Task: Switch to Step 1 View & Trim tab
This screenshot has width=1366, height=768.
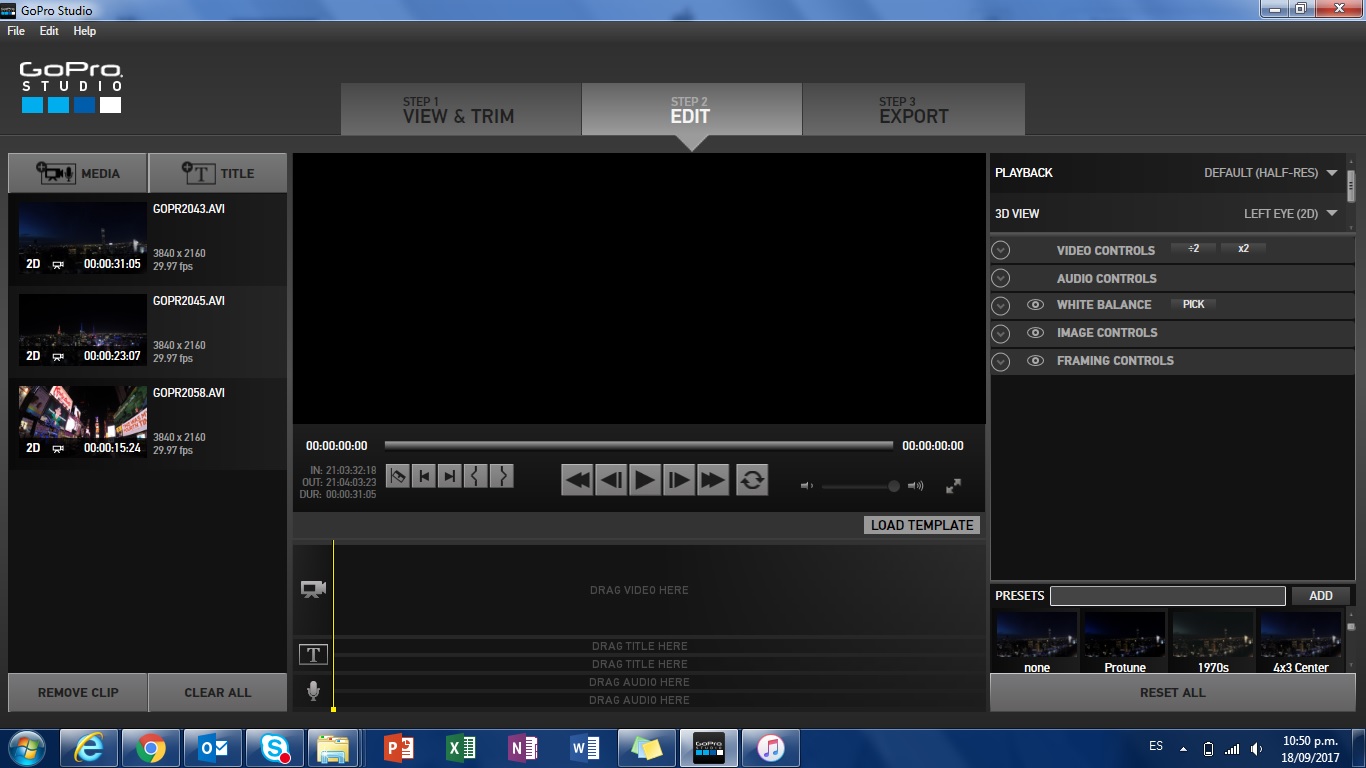Action: click(x=460, y=109)
